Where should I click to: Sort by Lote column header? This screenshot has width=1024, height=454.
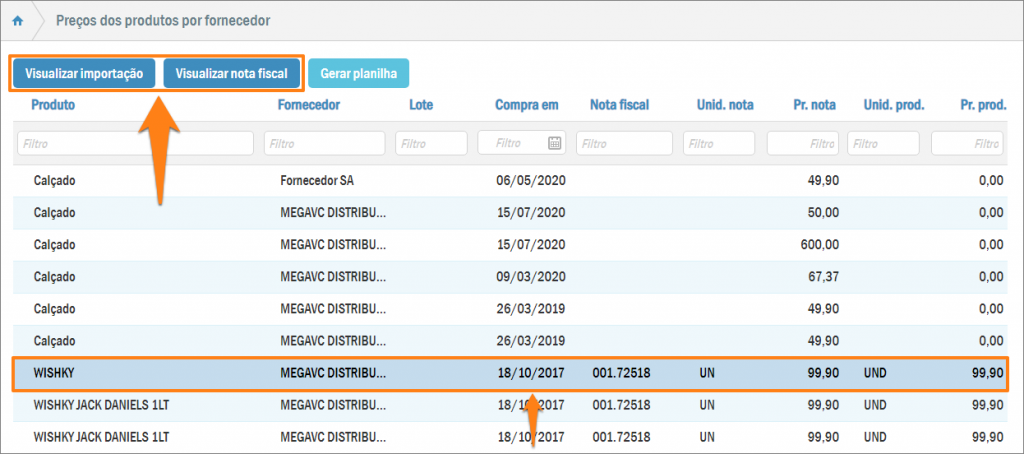[421, 105]
